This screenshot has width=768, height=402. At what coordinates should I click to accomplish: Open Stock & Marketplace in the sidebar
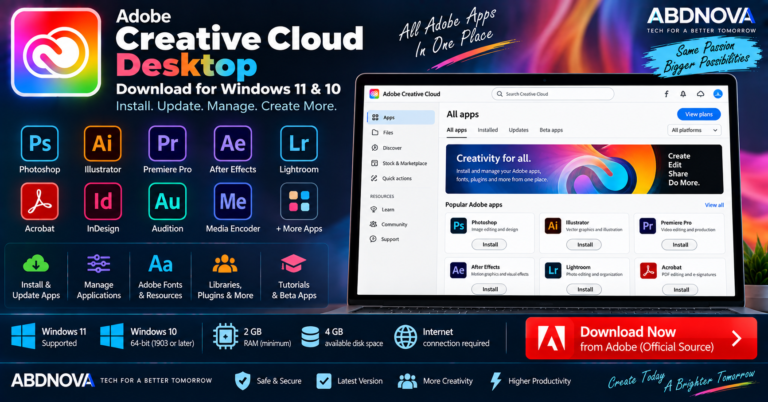pyautogui.click(x=401, y=163)
